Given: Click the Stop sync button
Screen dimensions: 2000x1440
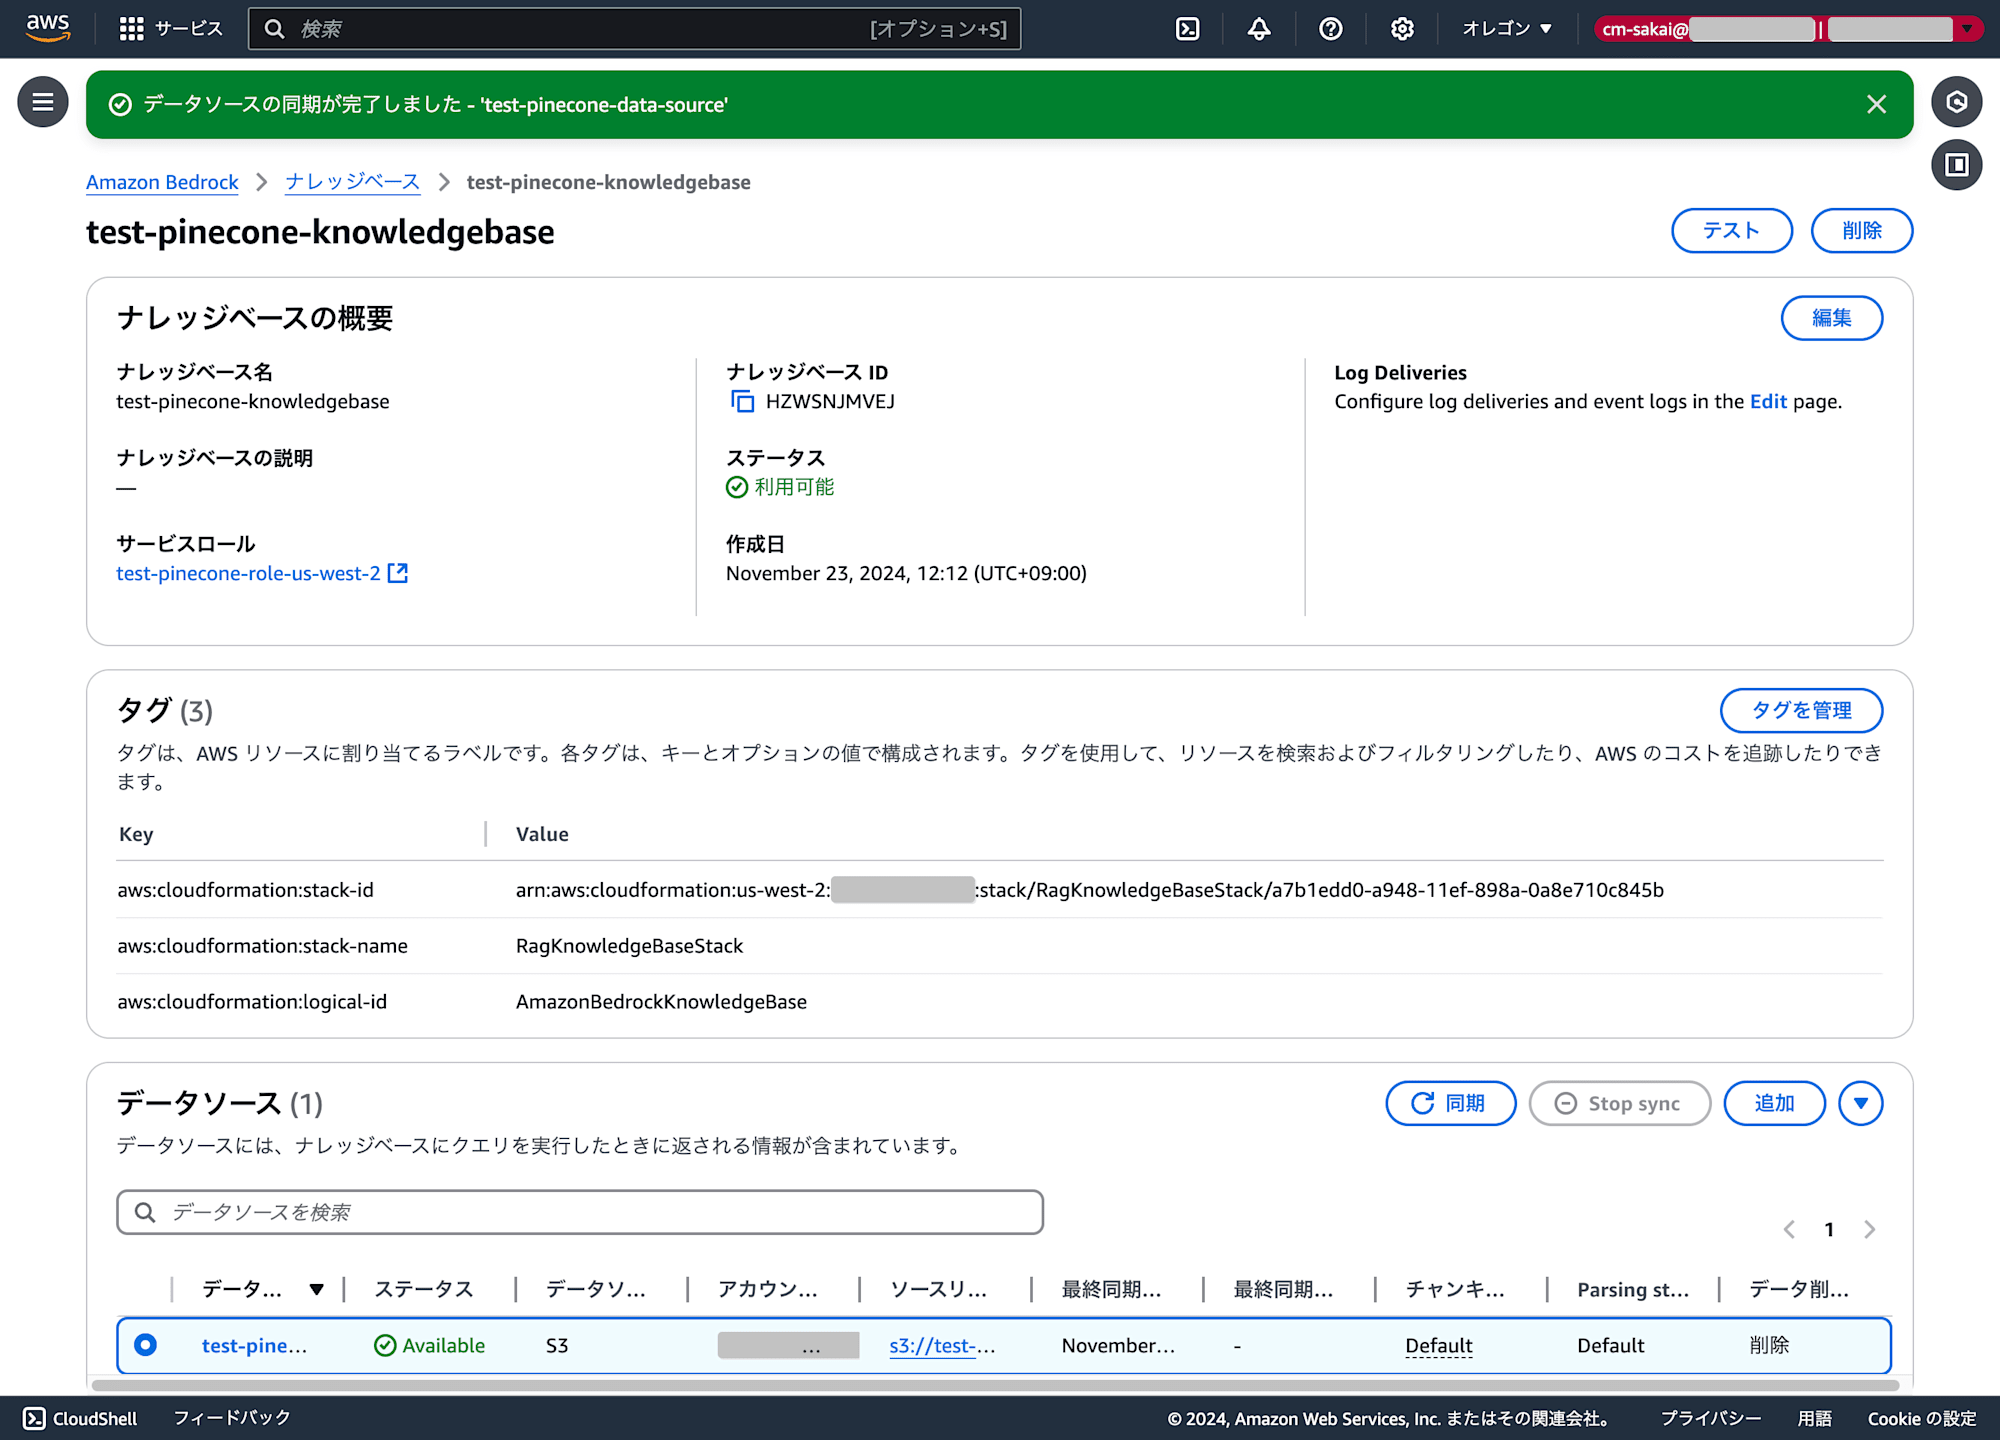Looking at the screenshot, I should 1619,1103.
